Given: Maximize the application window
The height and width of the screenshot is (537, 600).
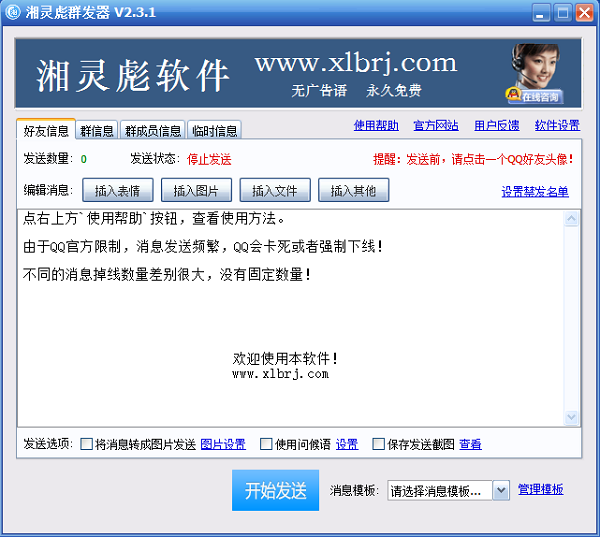Looking at the screenshot, I should pyautogui.click(x=562, y=13).
